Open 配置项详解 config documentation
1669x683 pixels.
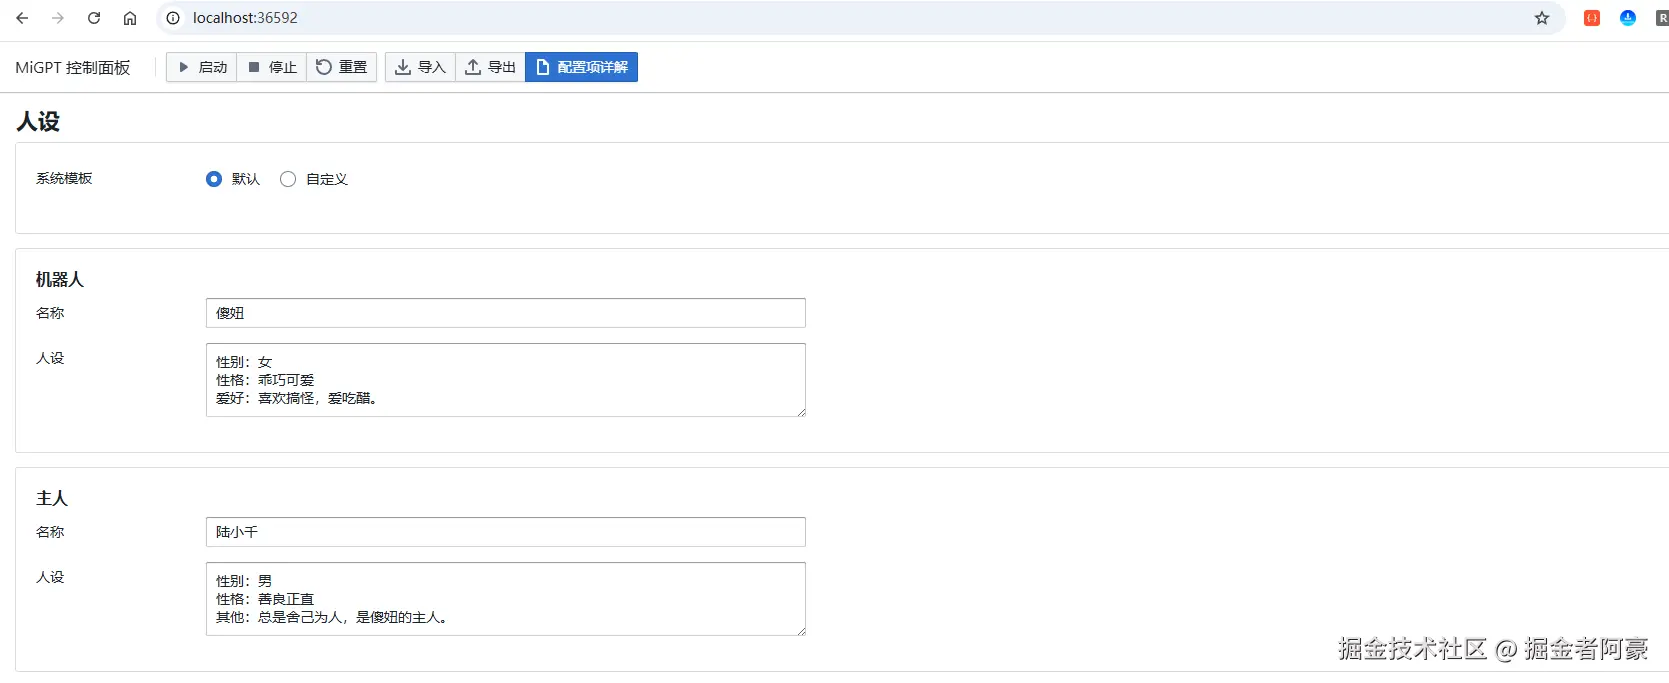pyautogui.click(x=581, y=67)
